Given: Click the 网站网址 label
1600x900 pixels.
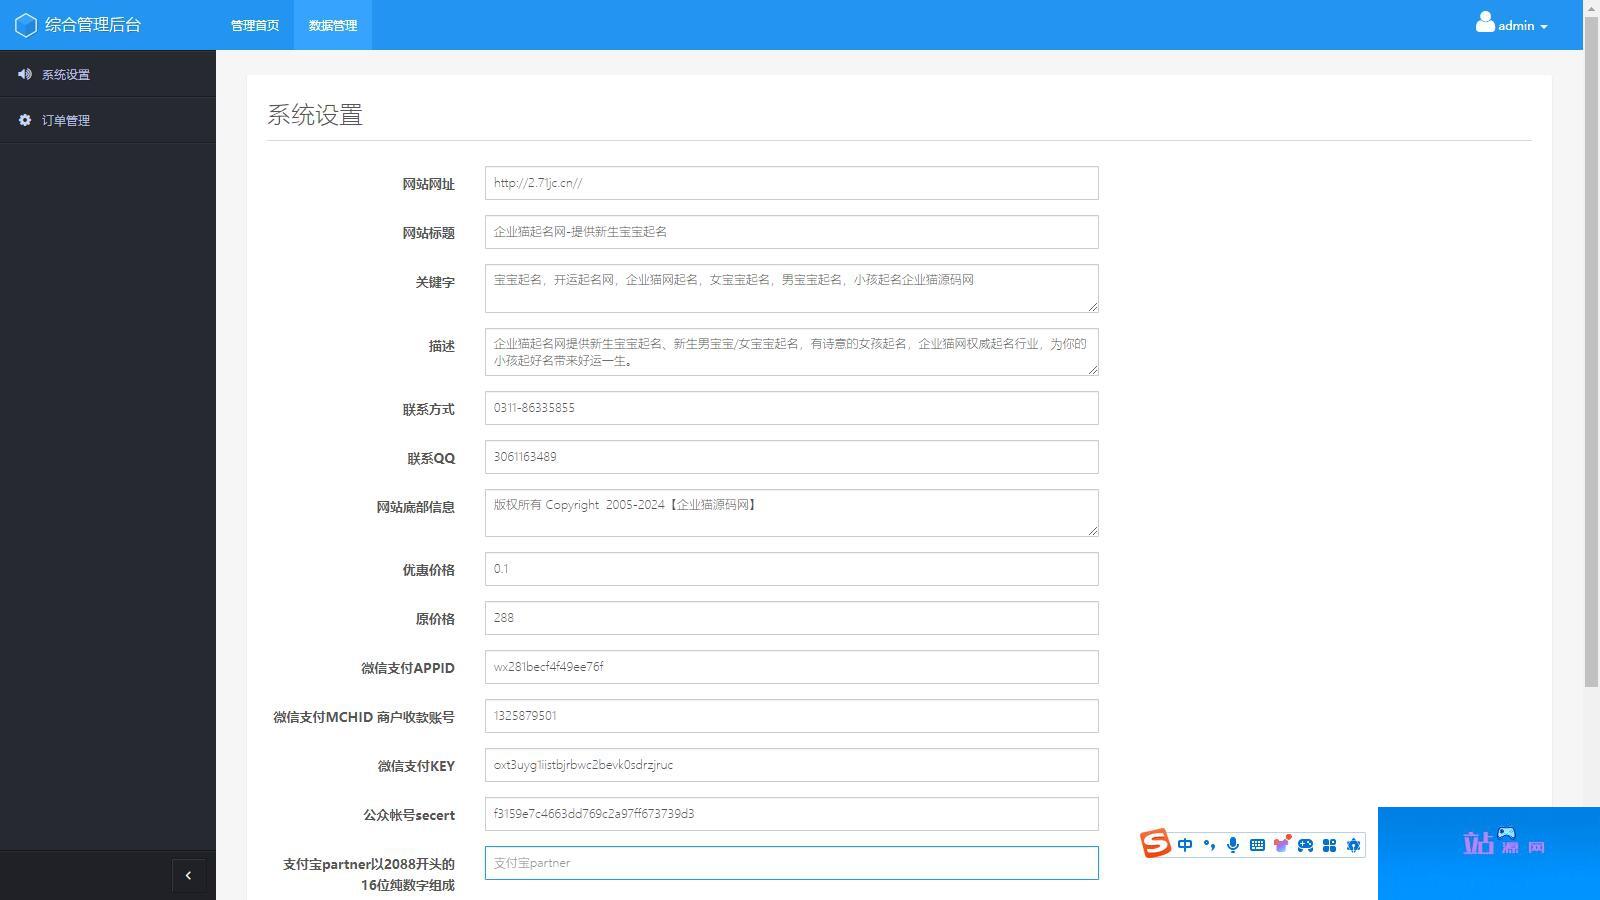Looking at the screenshot, I should click(x=428, y=184).
